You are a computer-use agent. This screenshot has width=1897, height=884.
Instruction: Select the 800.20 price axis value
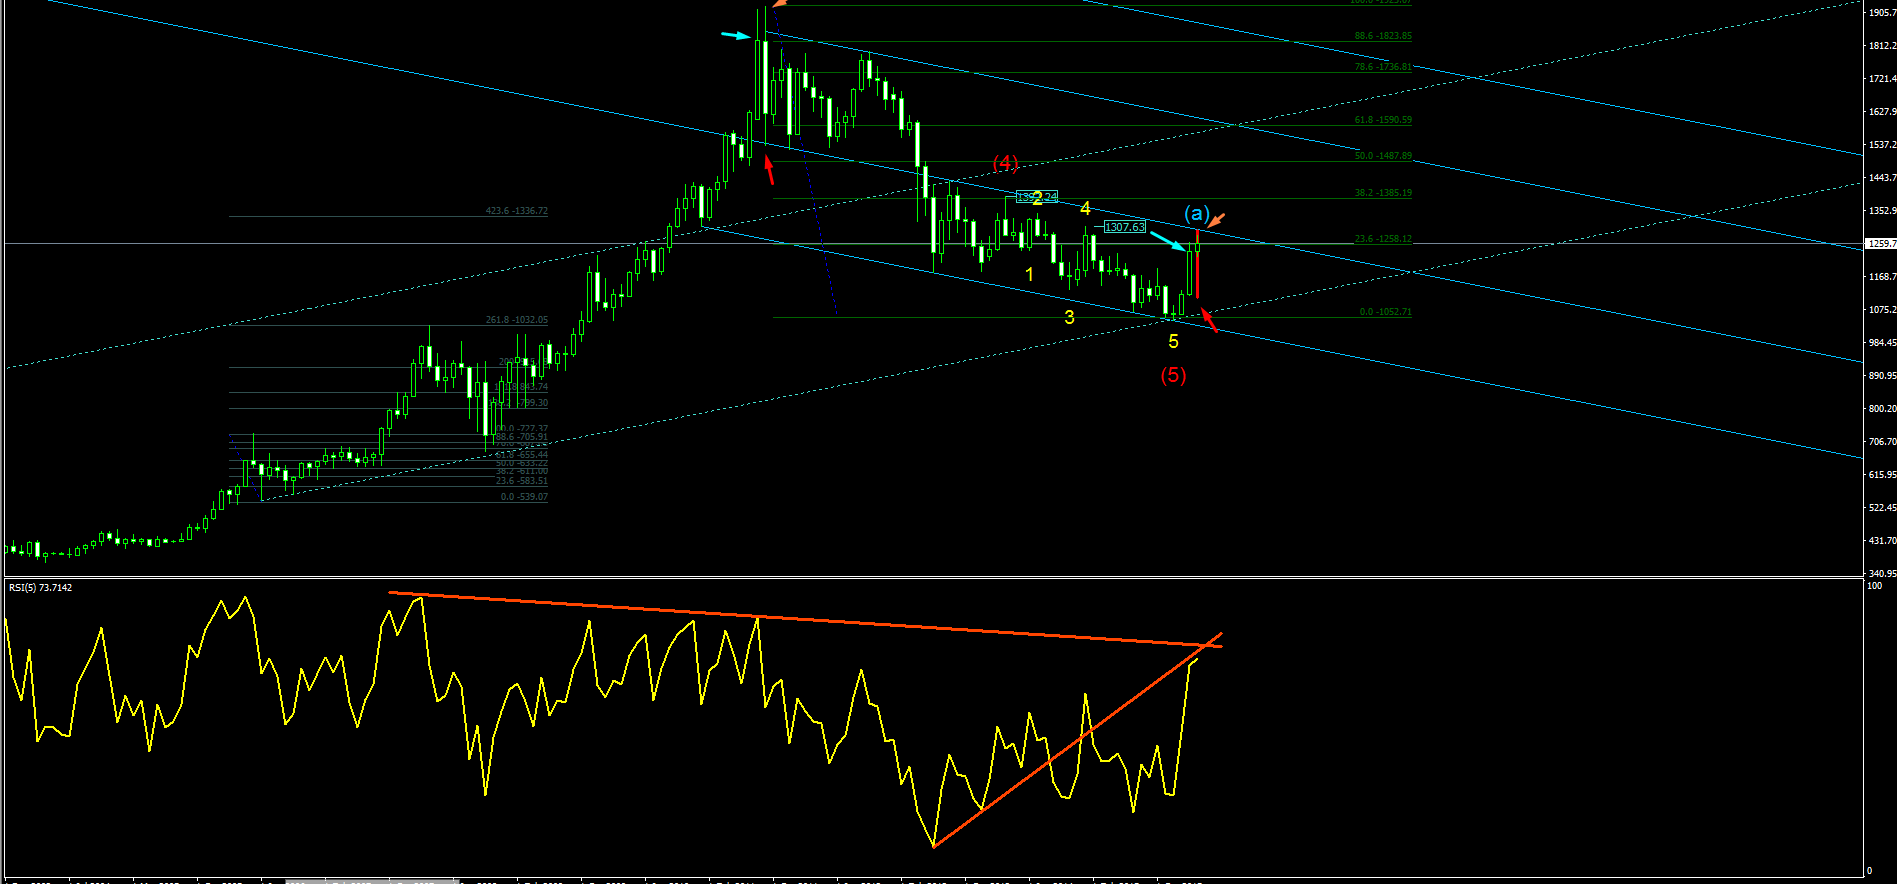pos(1881,409)
